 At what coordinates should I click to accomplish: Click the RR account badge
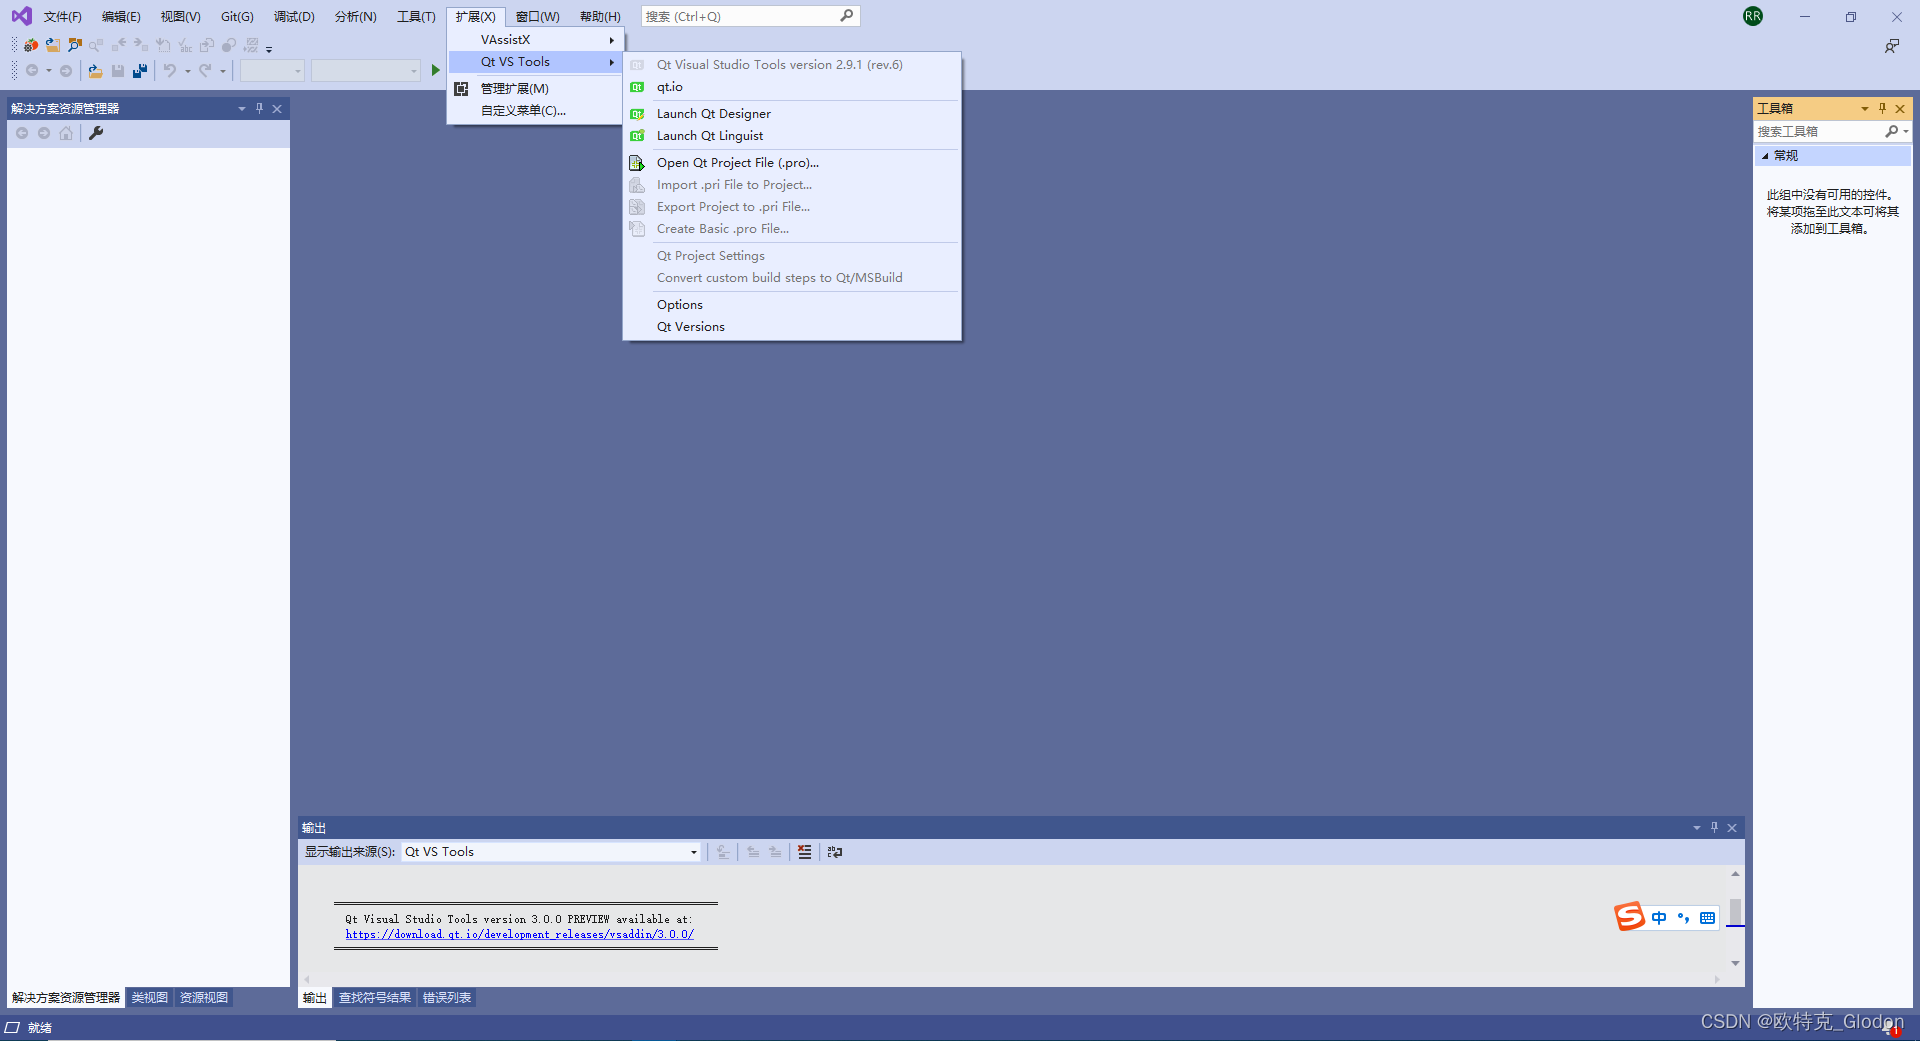[x=1753, y=16]
